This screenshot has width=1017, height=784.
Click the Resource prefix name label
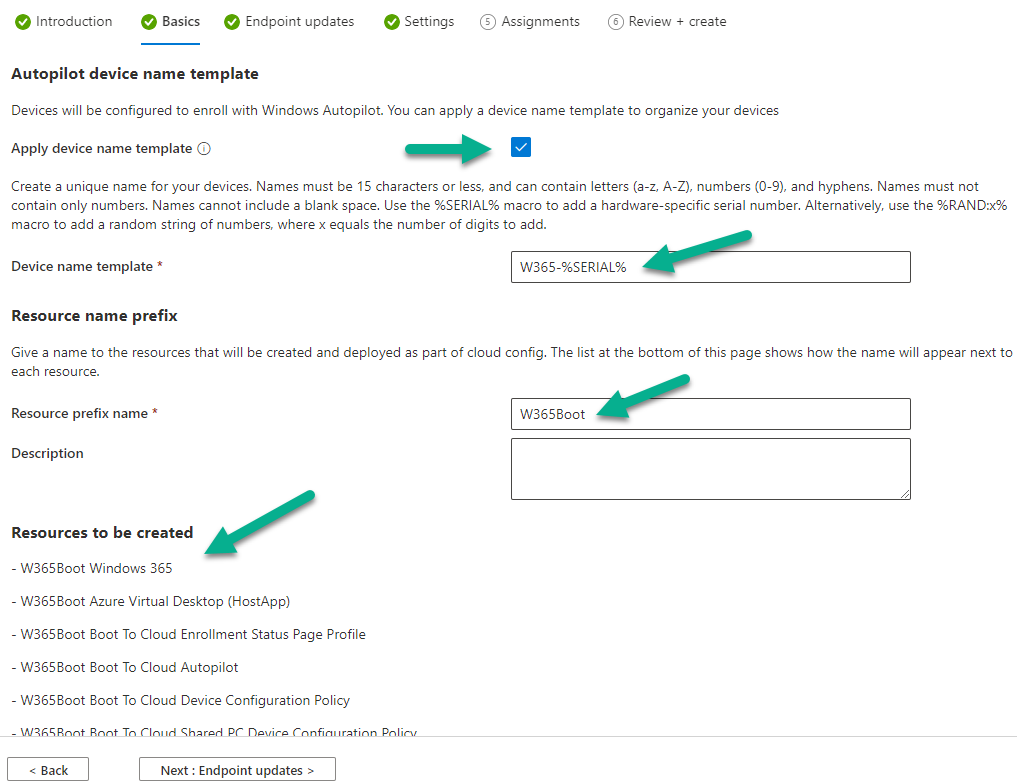pos(79,413)
